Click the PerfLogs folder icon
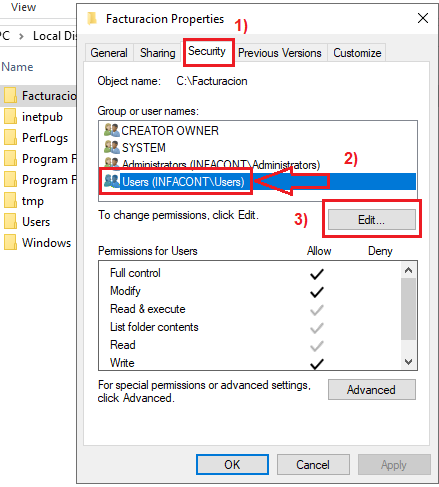The image size is (439, 487). 10,138
